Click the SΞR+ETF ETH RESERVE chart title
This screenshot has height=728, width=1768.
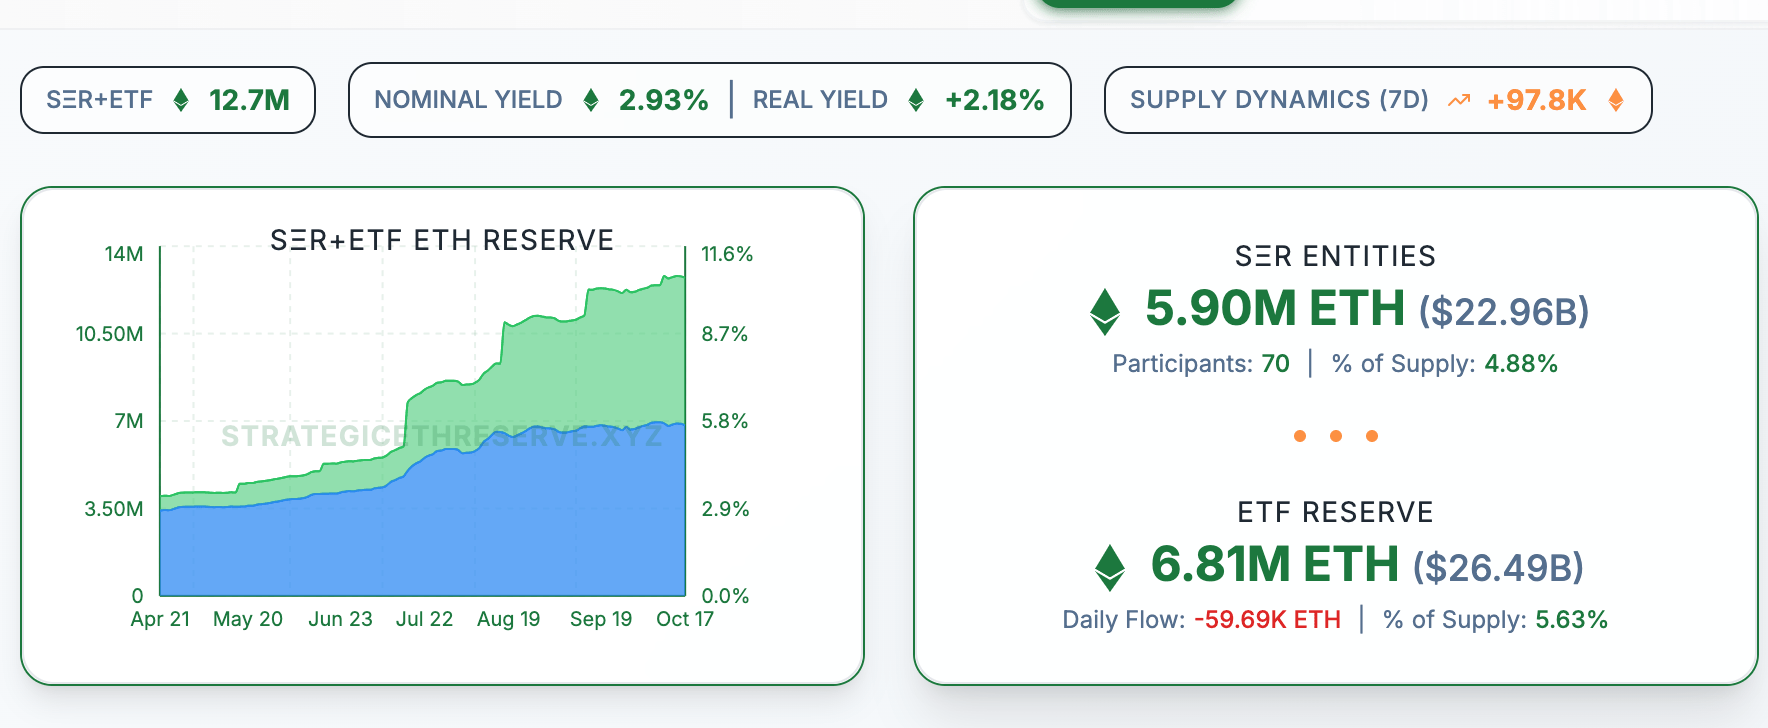tap(442, 241)
